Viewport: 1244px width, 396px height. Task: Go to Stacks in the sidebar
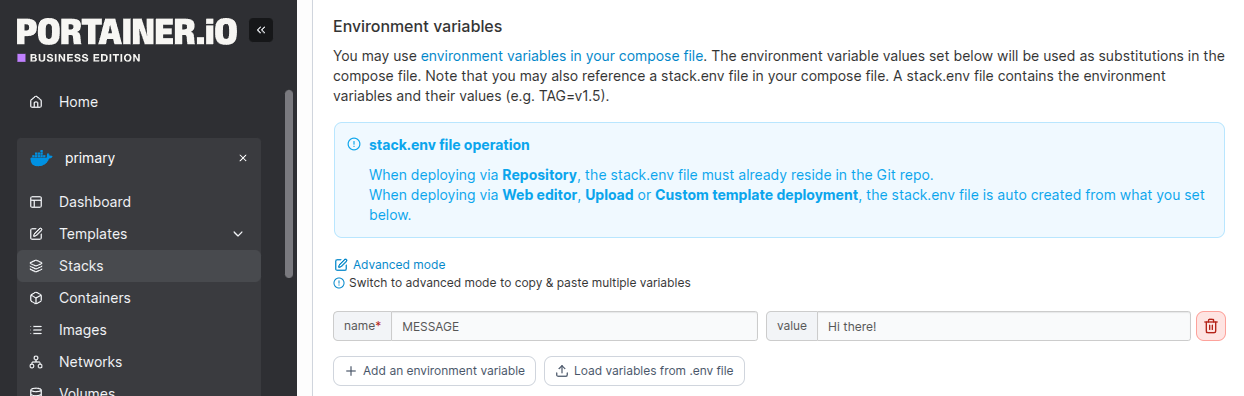(x=139, y=266)
